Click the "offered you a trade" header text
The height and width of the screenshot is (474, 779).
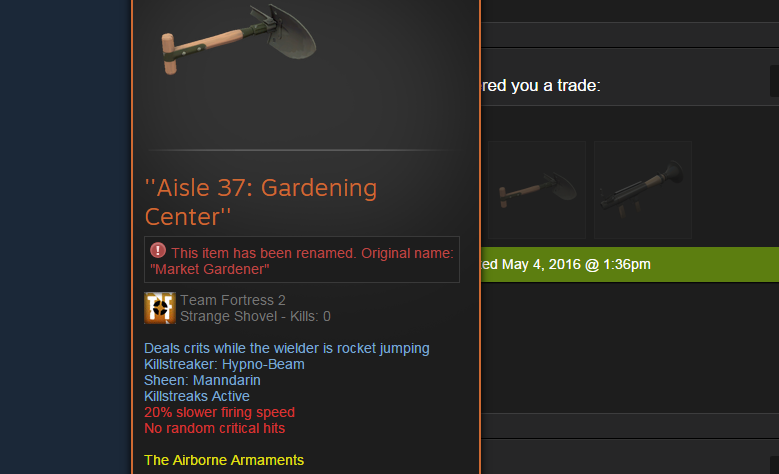click(541, 85)
